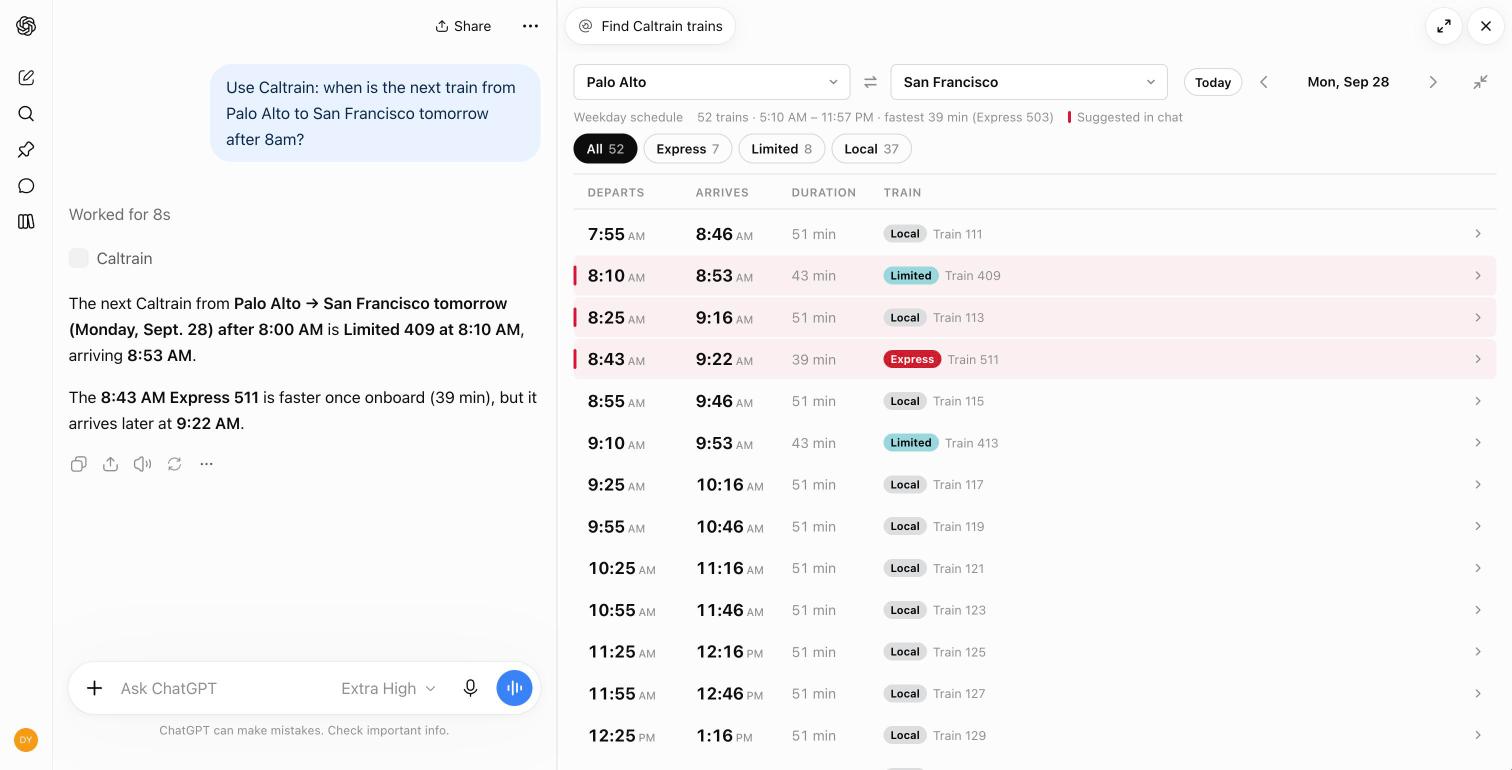Click the pin icon in sidebar

(26, 150)
